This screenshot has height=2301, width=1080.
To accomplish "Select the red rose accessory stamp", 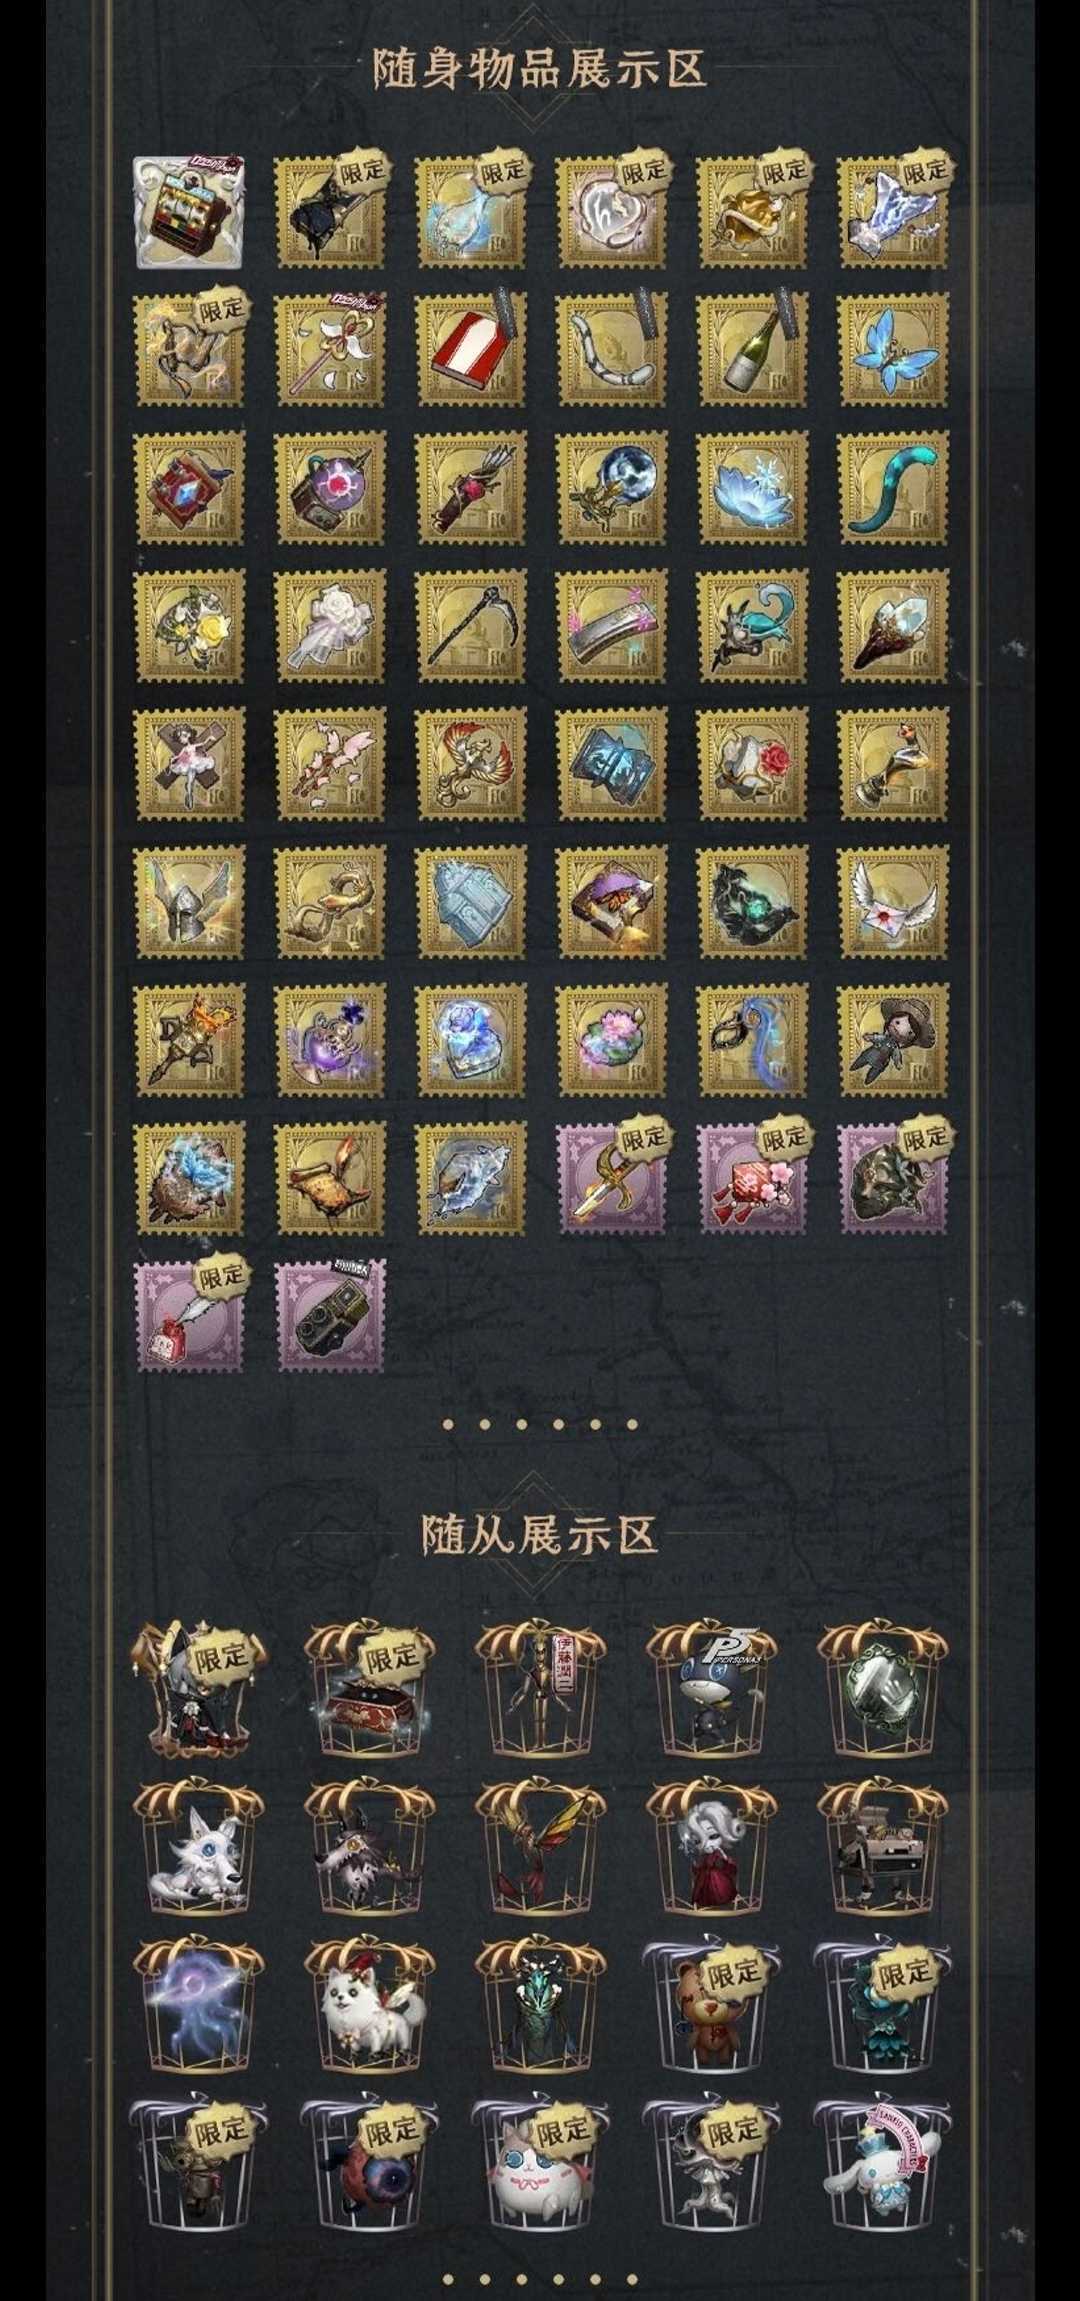I will click(752, 764).
